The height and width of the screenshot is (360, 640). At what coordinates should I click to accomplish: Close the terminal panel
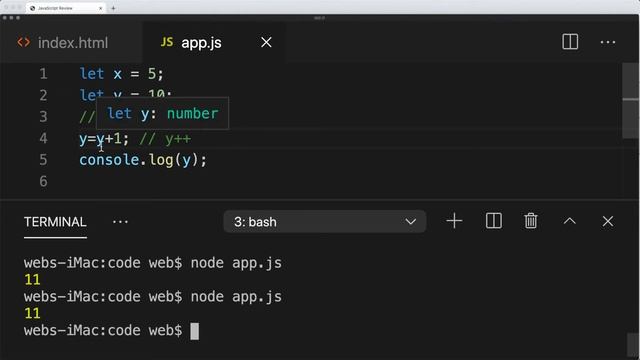tap(607, 221)
